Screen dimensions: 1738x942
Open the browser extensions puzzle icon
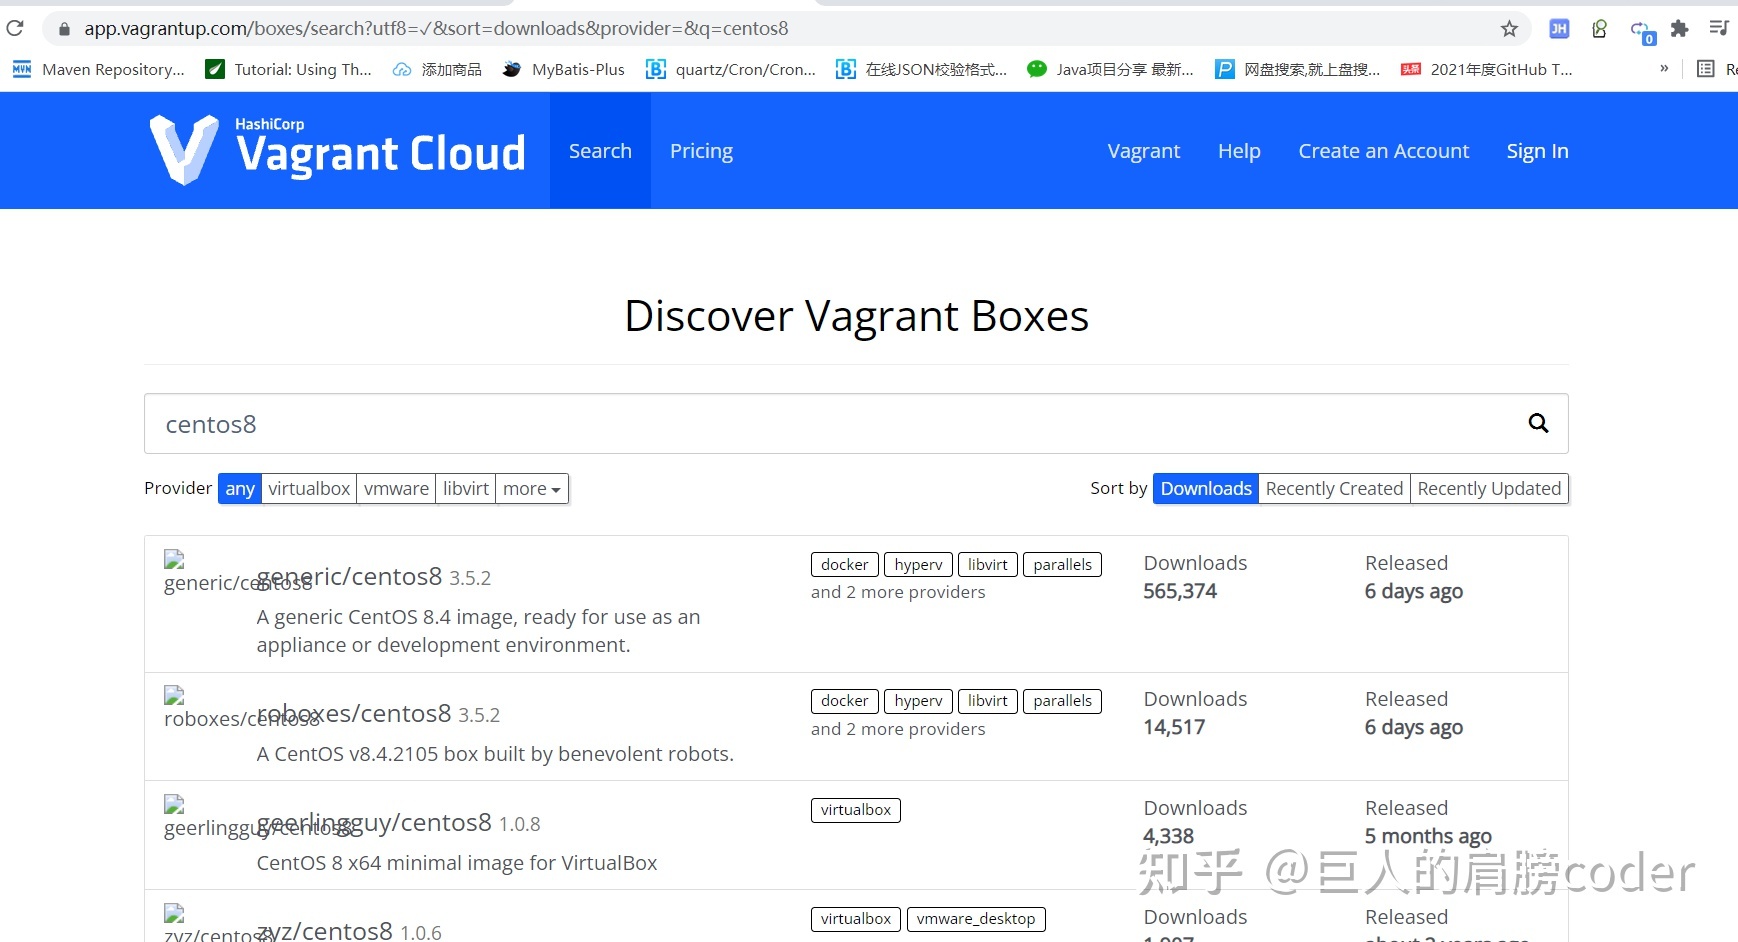(x=1679, y=28)
